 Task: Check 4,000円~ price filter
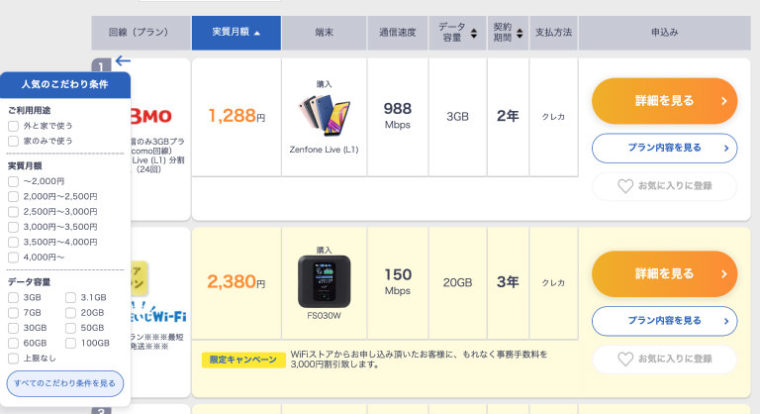pos(13,257)
